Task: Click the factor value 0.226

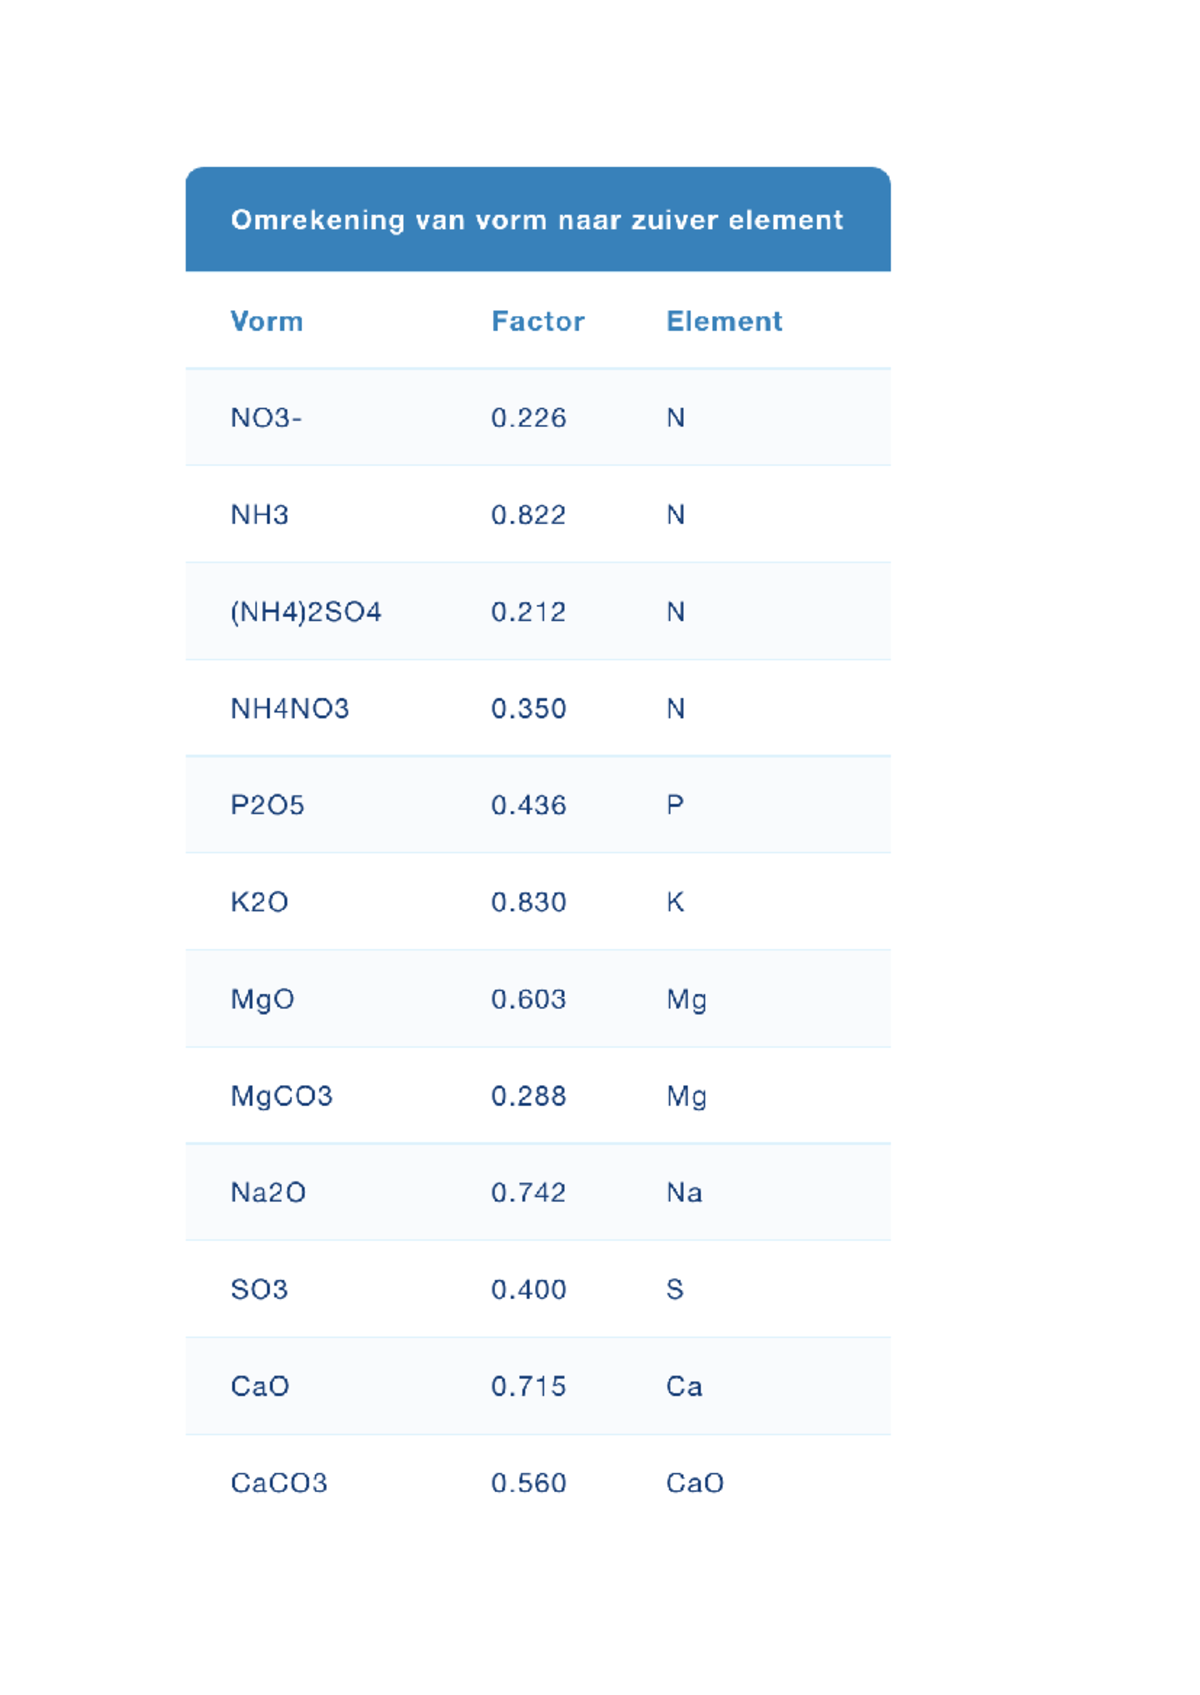Action: coord(528,418)
